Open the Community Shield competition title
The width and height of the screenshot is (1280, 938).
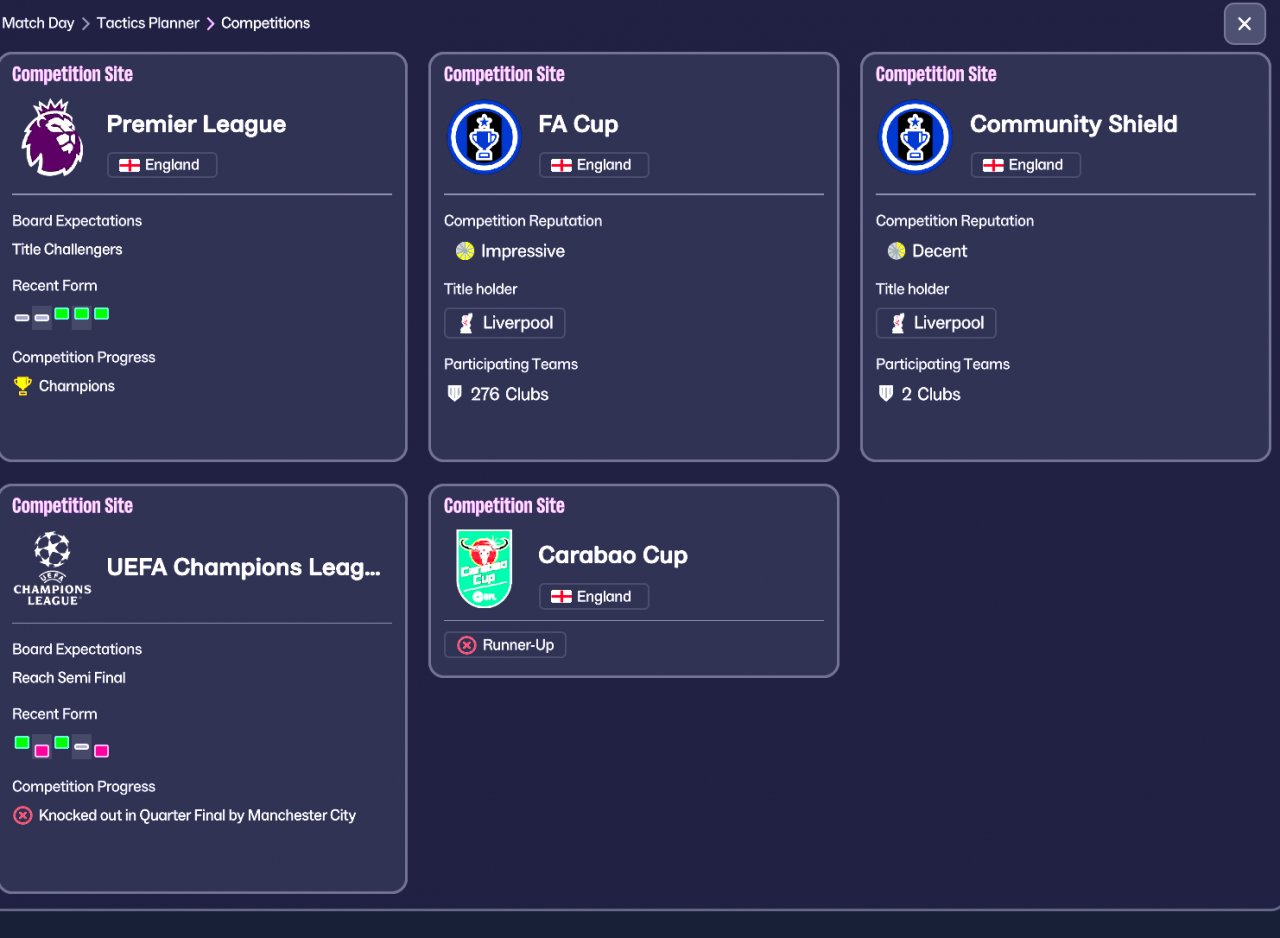click(1073, 124)
